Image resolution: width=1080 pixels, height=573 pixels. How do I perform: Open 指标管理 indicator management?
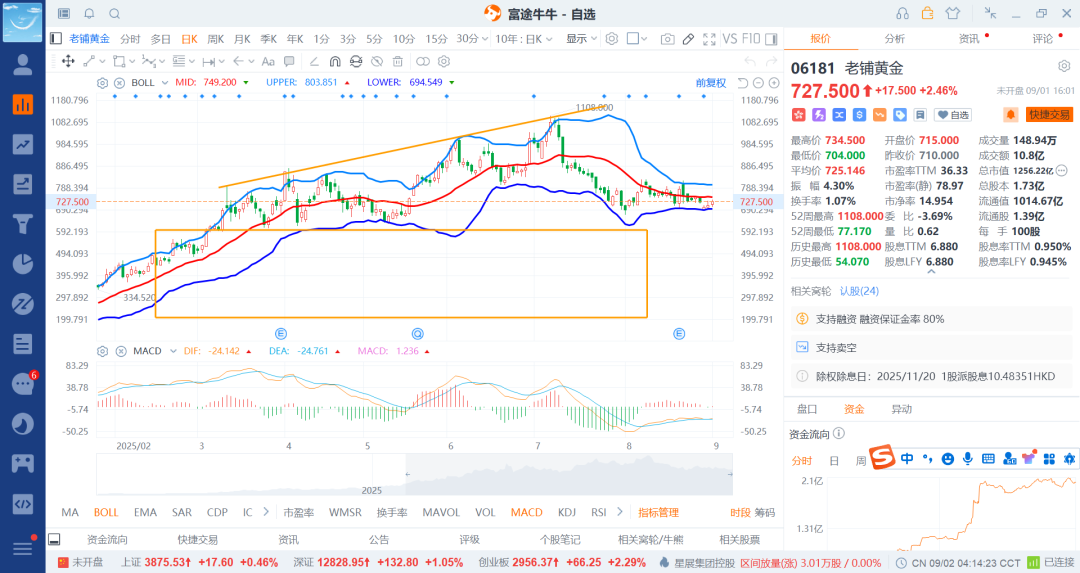[x=658, y=512]
